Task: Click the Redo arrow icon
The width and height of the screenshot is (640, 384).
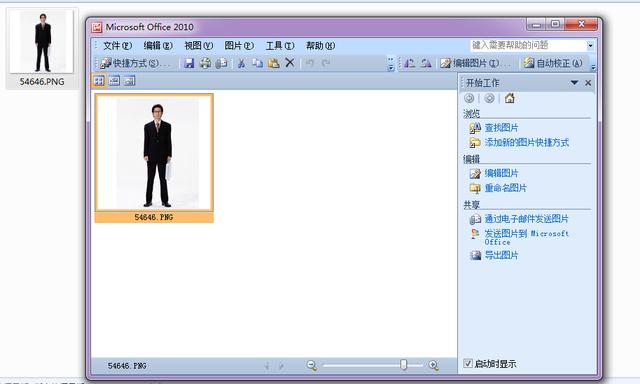Action: [326, 63]
